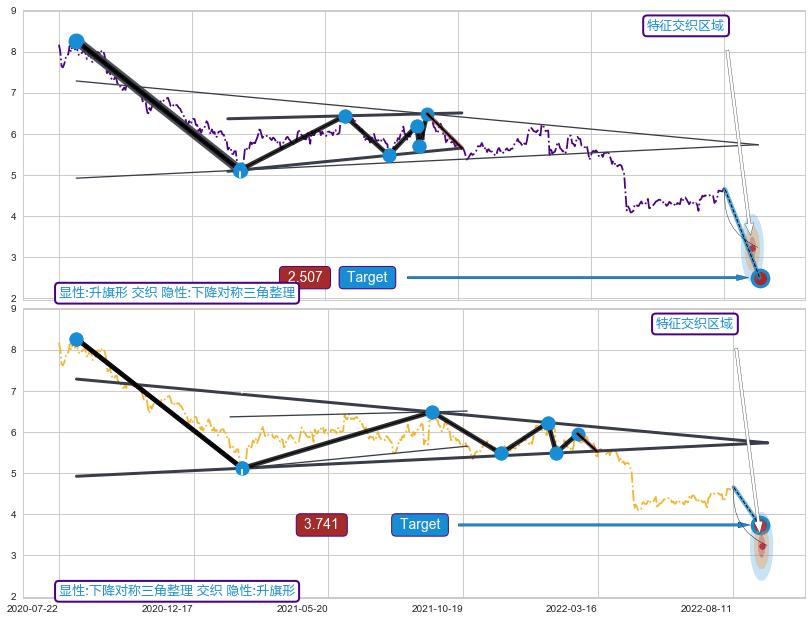Click the bottom chart's trough marker near 5
This screenshot has height=621, width=811.
click(x=242, y=468)
